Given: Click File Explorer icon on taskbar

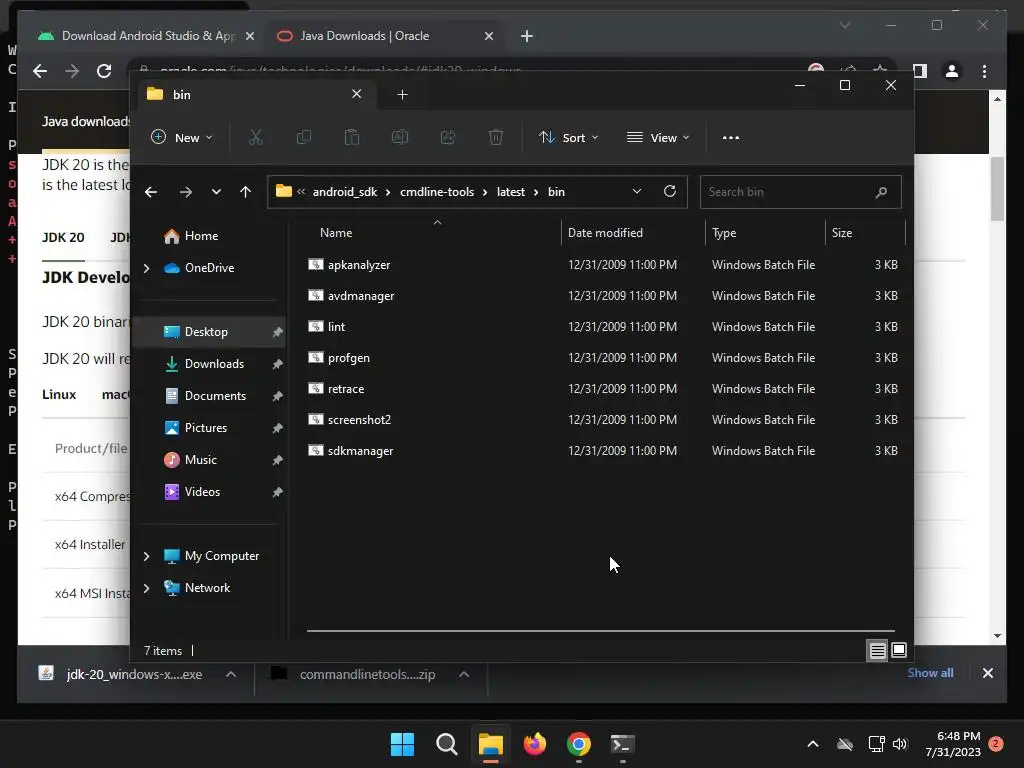Looking at the screenshot, I should (490, 744).
